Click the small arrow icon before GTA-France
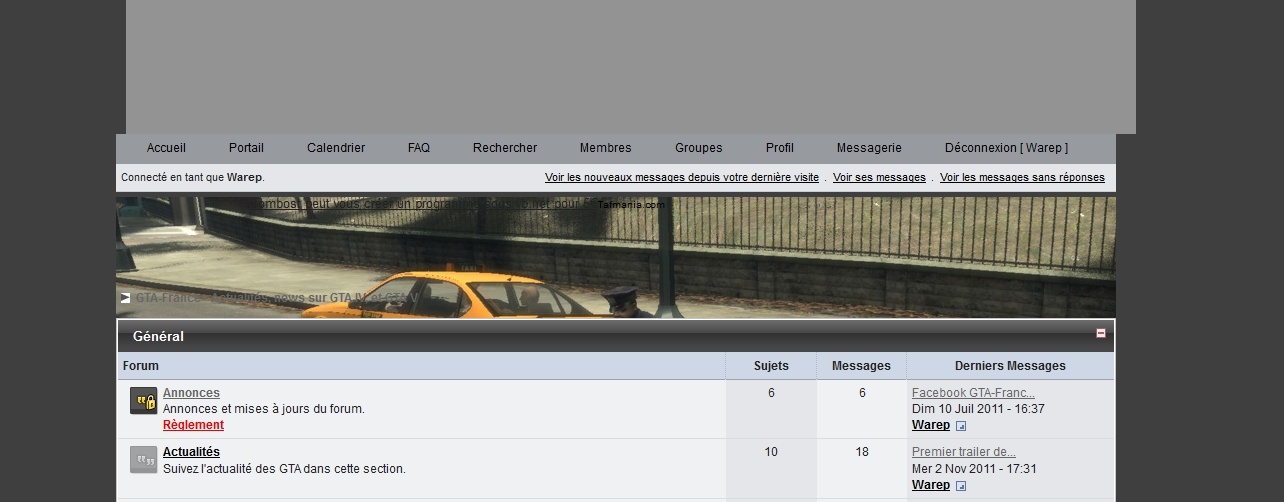This screenshot has height=502, width=1284. point(126,298)
